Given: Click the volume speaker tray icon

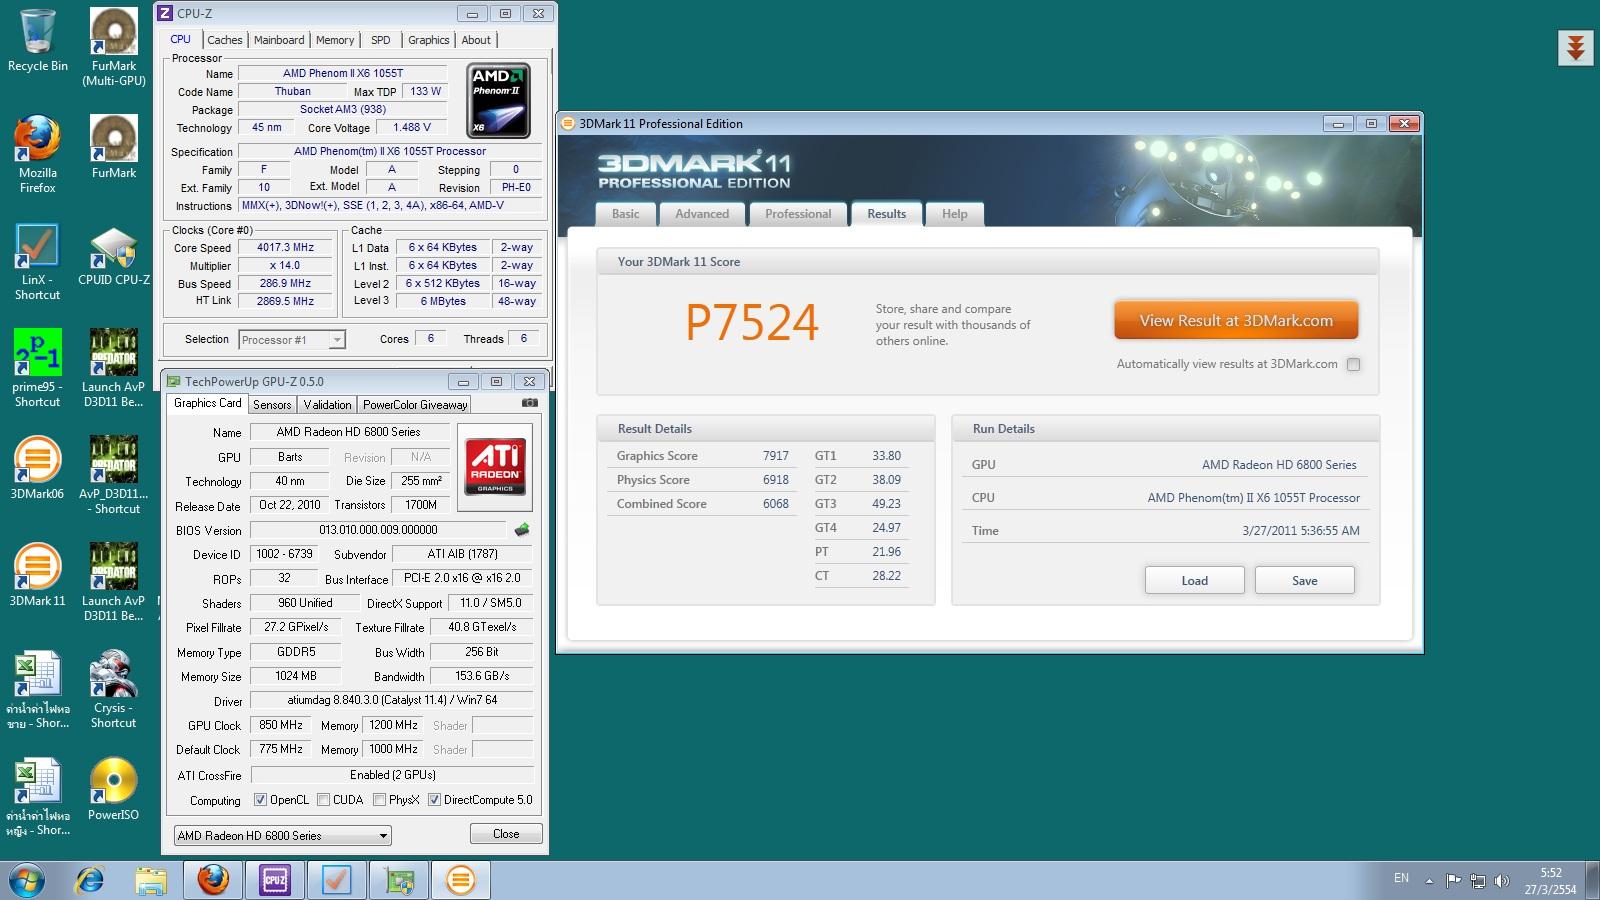Looking at the screenshot, I should point(1501,881).
